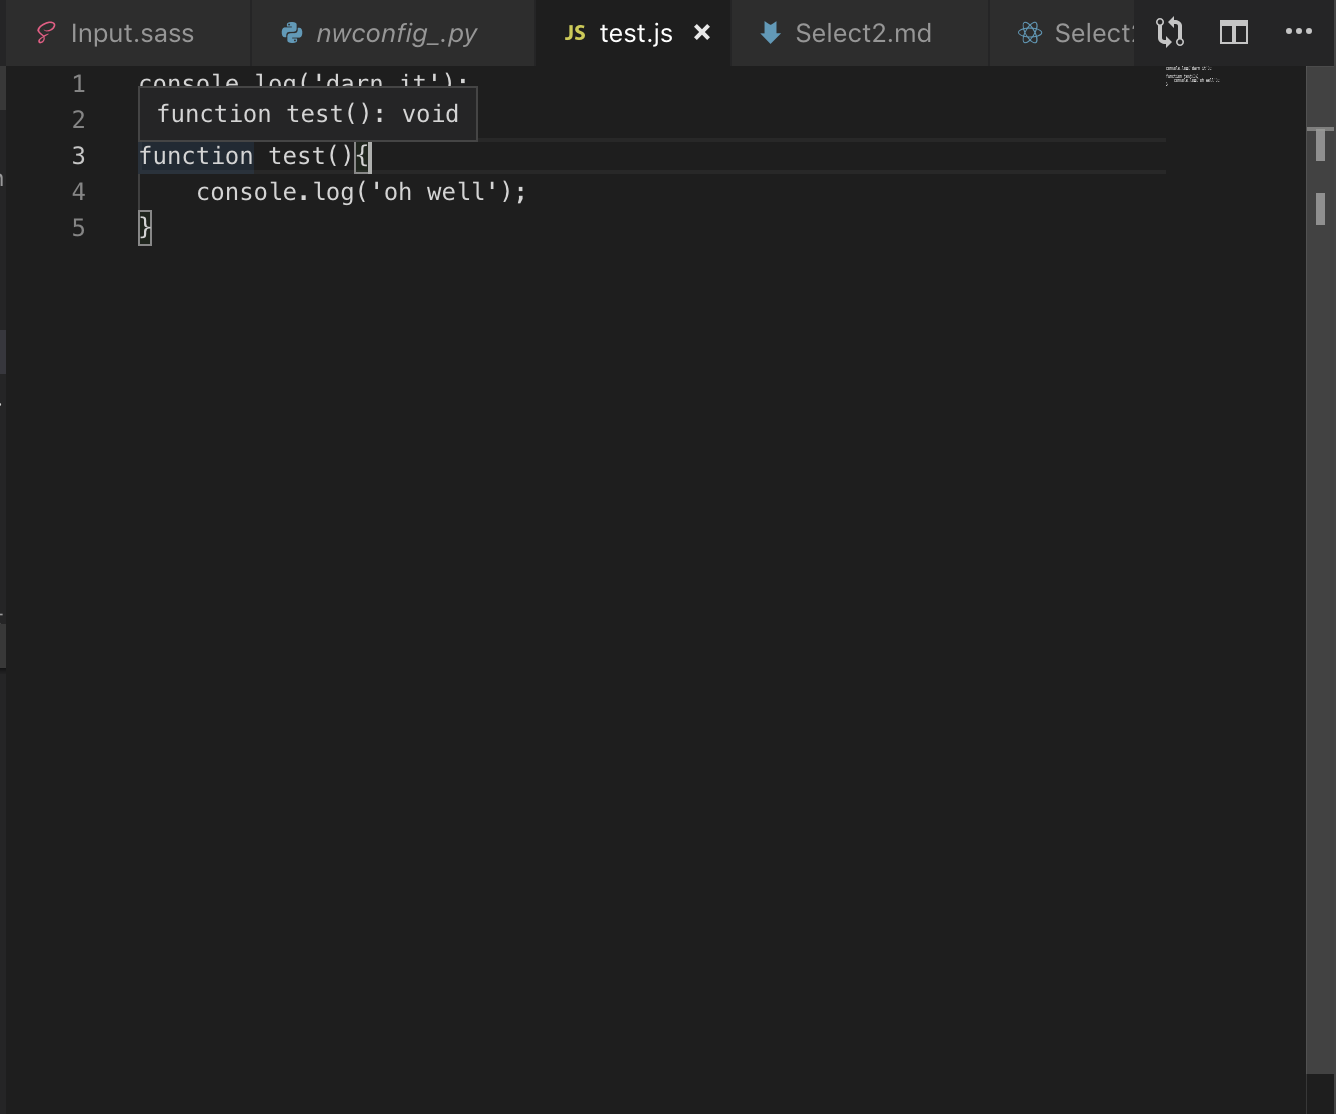The image size is (1336, 1114).
Task: Click the opening brace on line 3
Action: click(362, 156)
